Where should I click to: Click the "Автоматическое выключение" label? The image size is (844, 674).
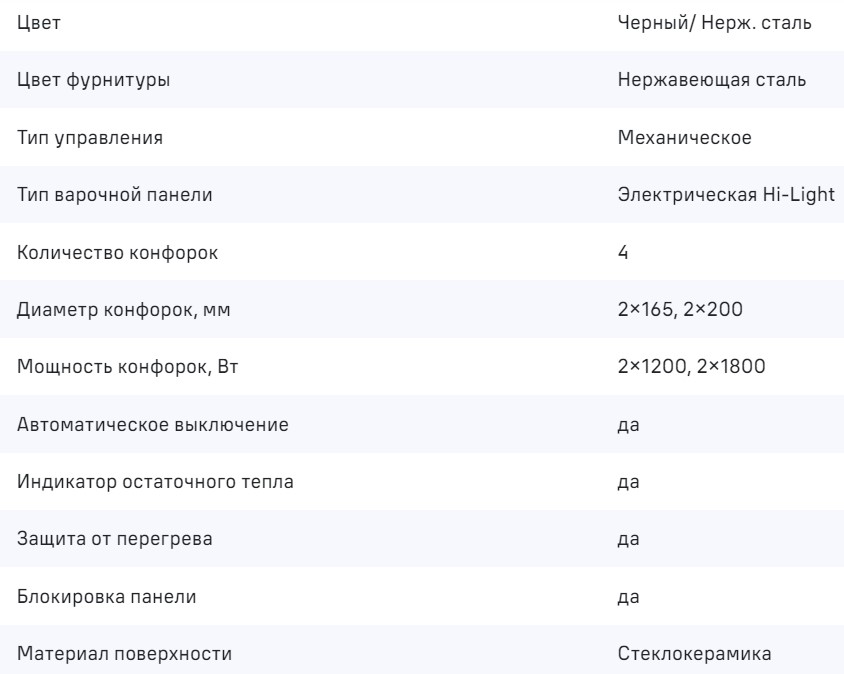click(x=153, y=425)
